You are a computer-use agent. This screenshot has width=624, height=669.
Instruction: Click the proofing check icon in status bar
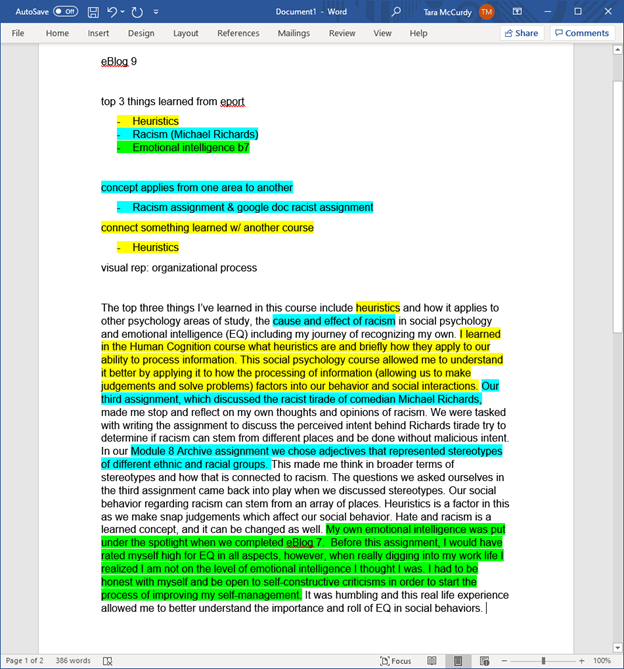[107, 661]
